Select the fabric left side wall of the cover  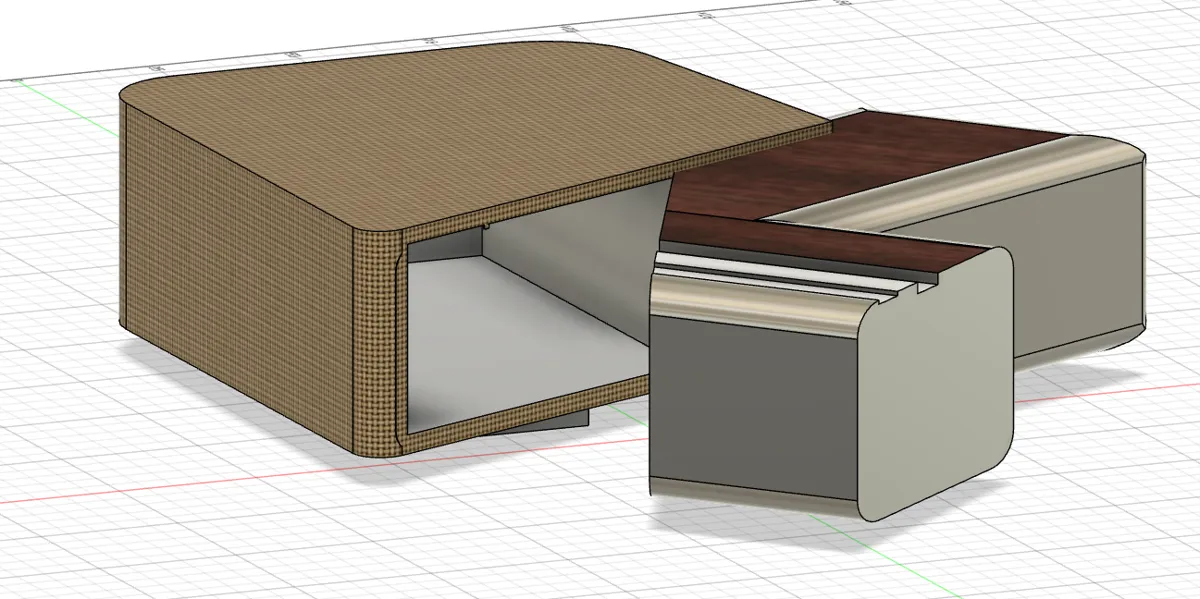(x=235, y=275)
